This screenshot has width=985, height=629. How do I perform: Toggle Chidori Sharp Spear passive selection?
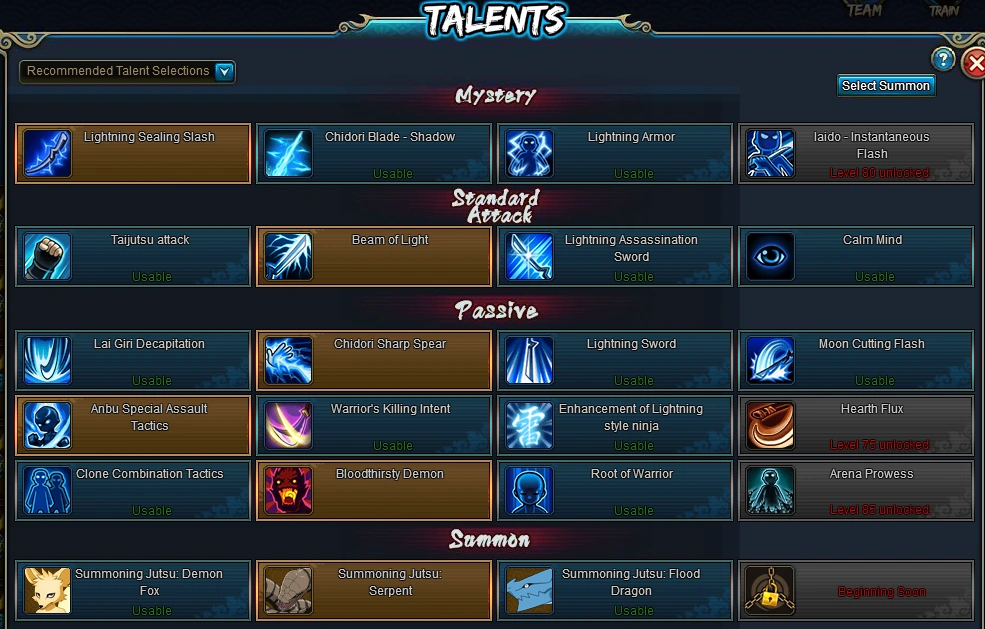(374, 361)
